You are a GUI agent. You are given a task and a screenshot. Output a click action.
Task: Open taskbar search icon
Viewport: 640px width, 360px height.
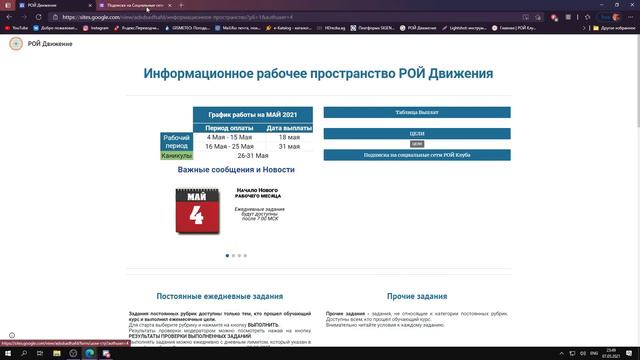coord(24,353)
